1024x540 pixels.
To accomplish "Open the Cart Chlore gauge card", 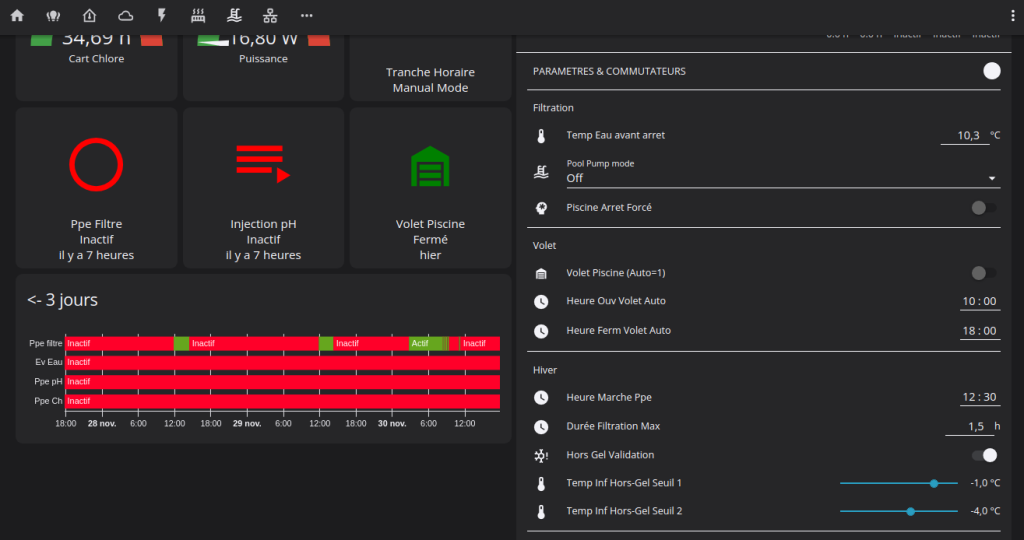I will coord(96,66).
